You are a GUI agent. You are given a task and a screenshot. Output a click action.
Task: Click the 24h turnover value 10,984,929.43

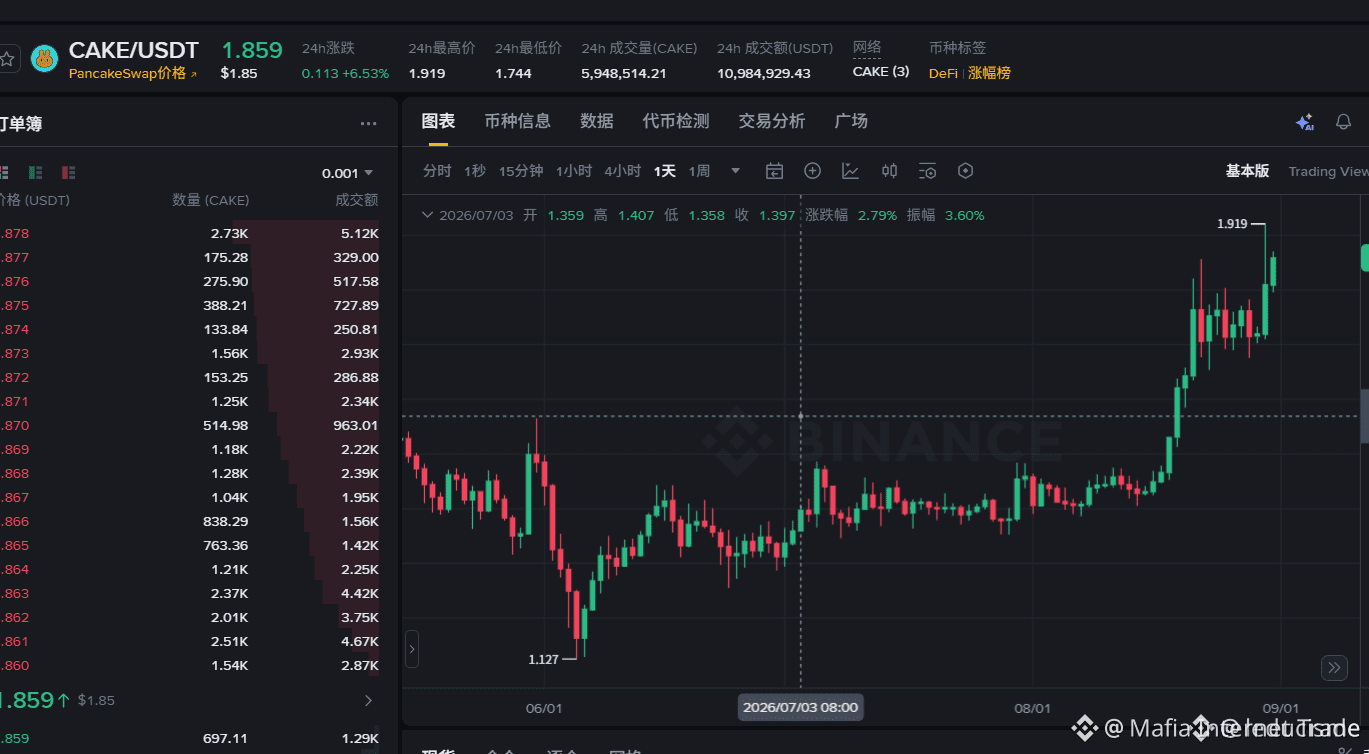(x=764, y=73)
